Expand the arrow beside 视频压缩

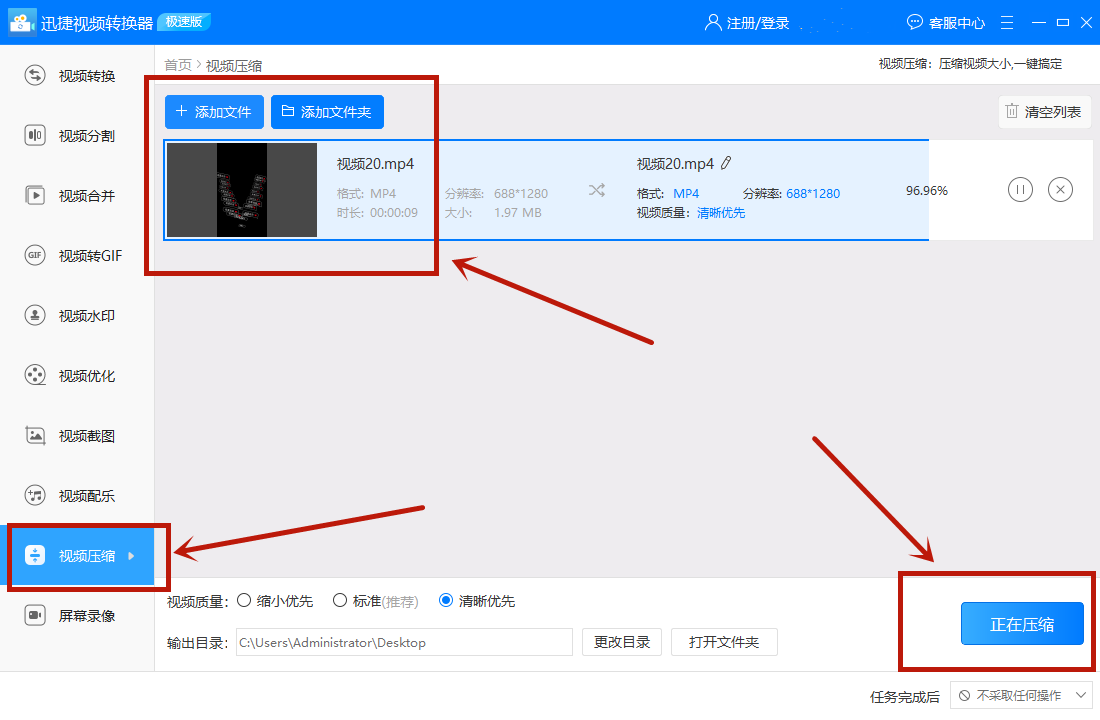[x=131, y=556]
